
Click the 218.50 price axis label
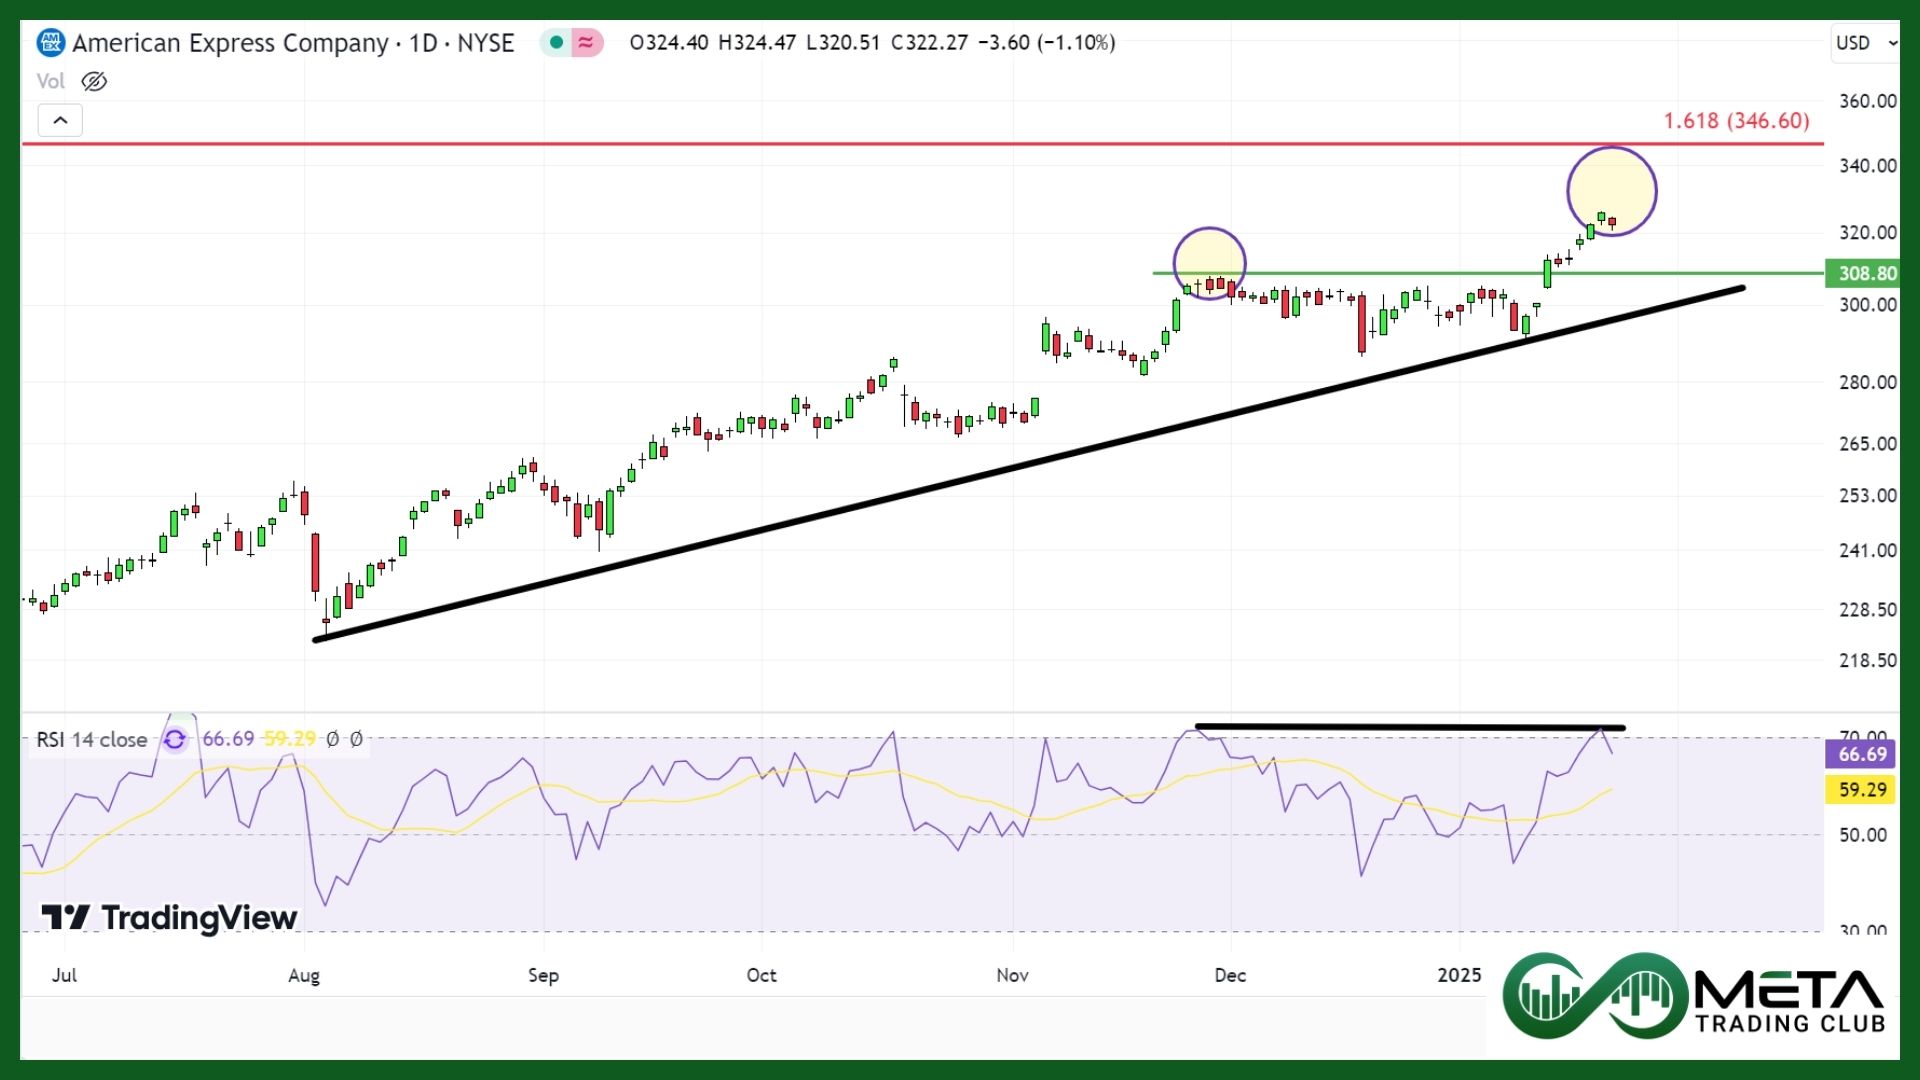pos(1867,661)
